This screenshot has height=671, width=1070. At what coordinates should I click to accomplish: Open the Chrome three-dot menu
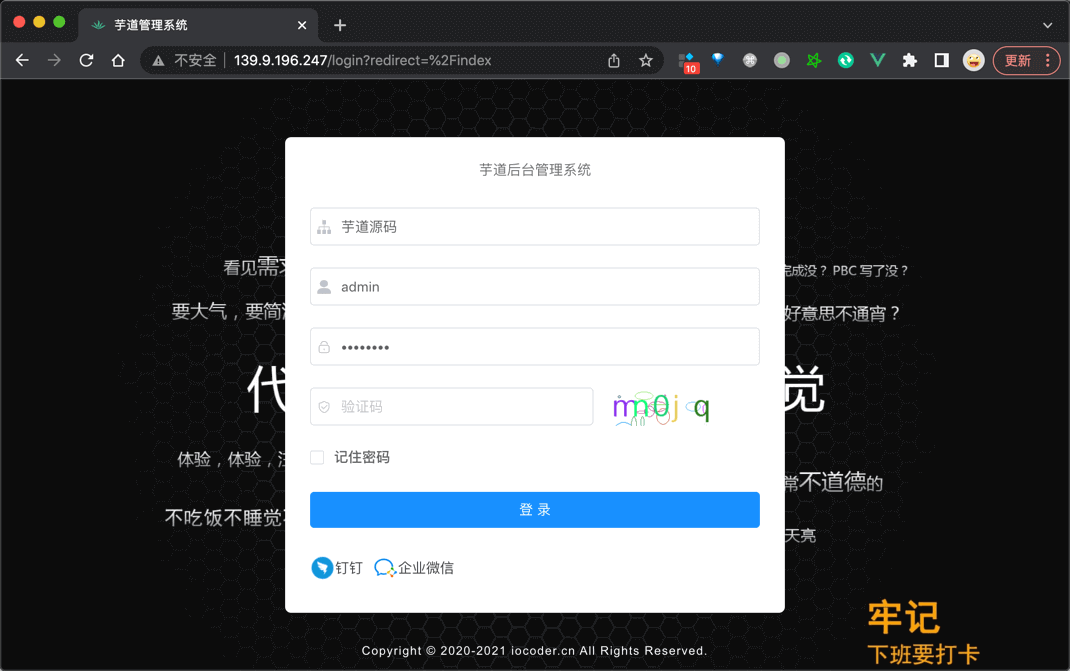coord(1047,60)
